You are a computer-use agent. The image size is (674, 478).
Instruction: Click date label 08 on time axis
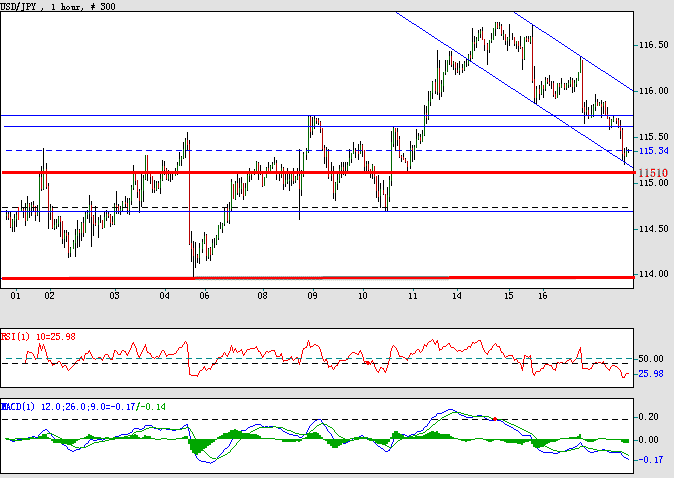(262, 296)
